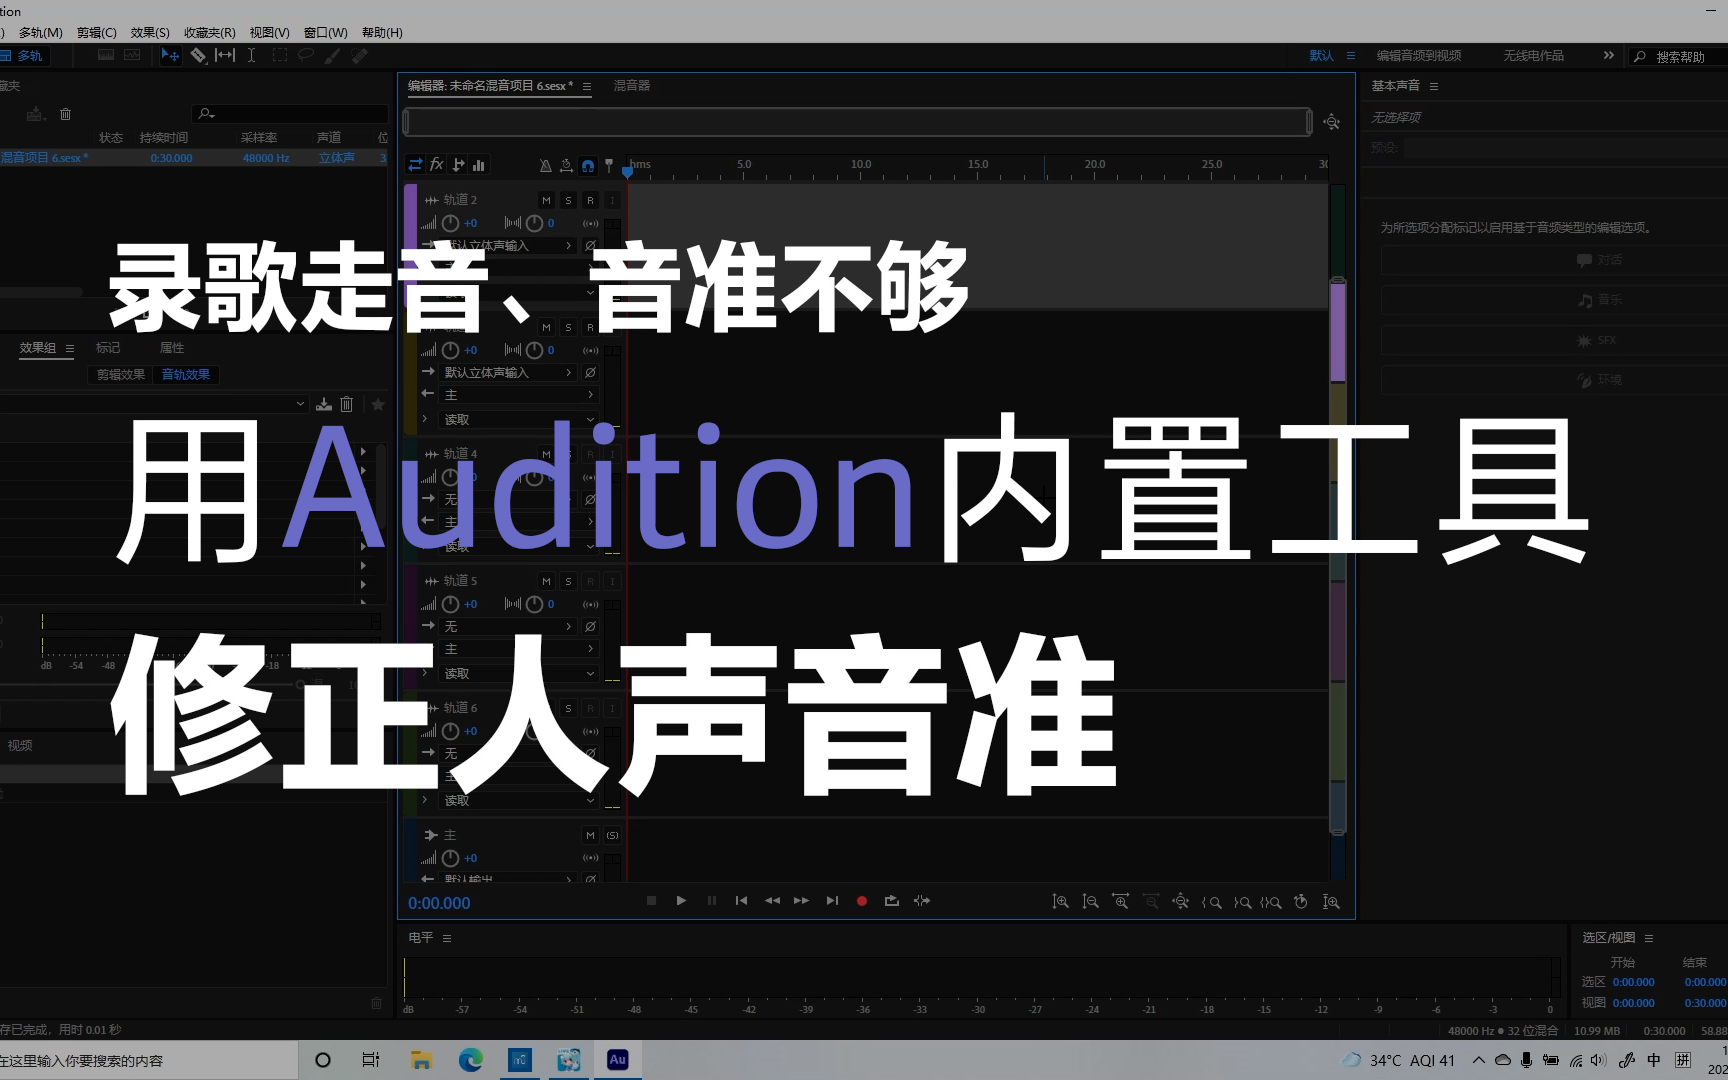The height and width of the screenshot is (1080, 1728).
Task: Show the track fx controls
Action: coord(437,165)
